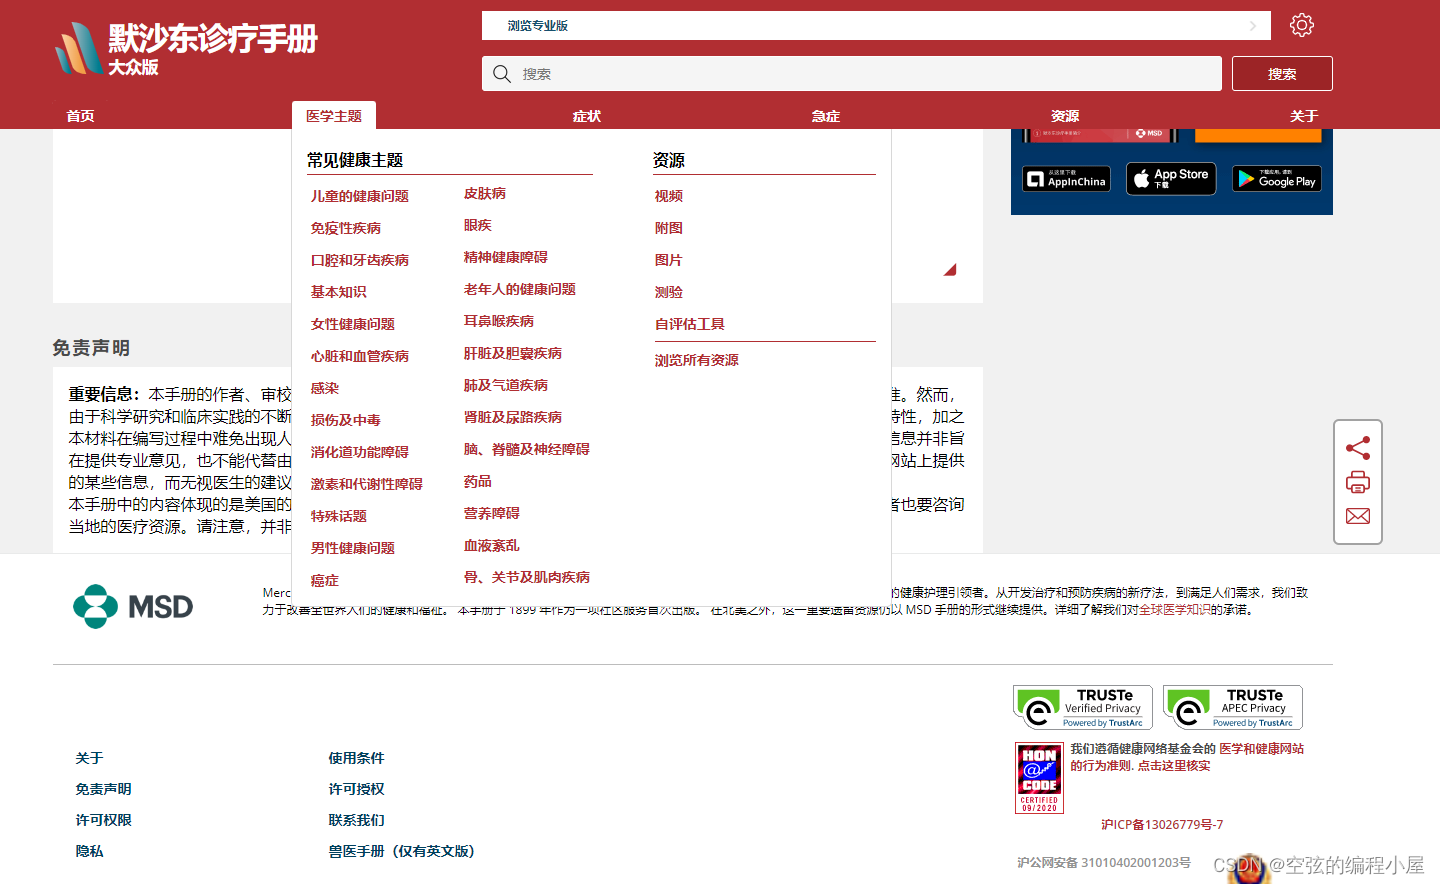Select 儿童的健康问题 topic
Viewport: 1440px width, 884px height.
pos(360,196)
